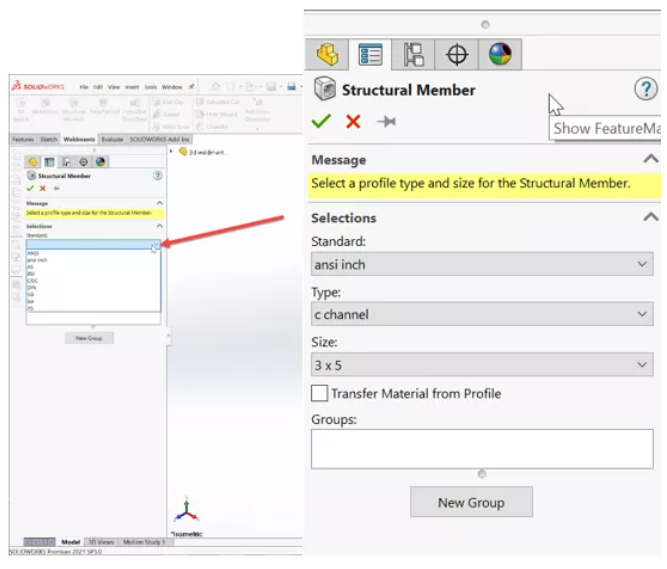Open the Tools menu
The width and height of the screenshot is (667, 569).
[x=151, y=87]
